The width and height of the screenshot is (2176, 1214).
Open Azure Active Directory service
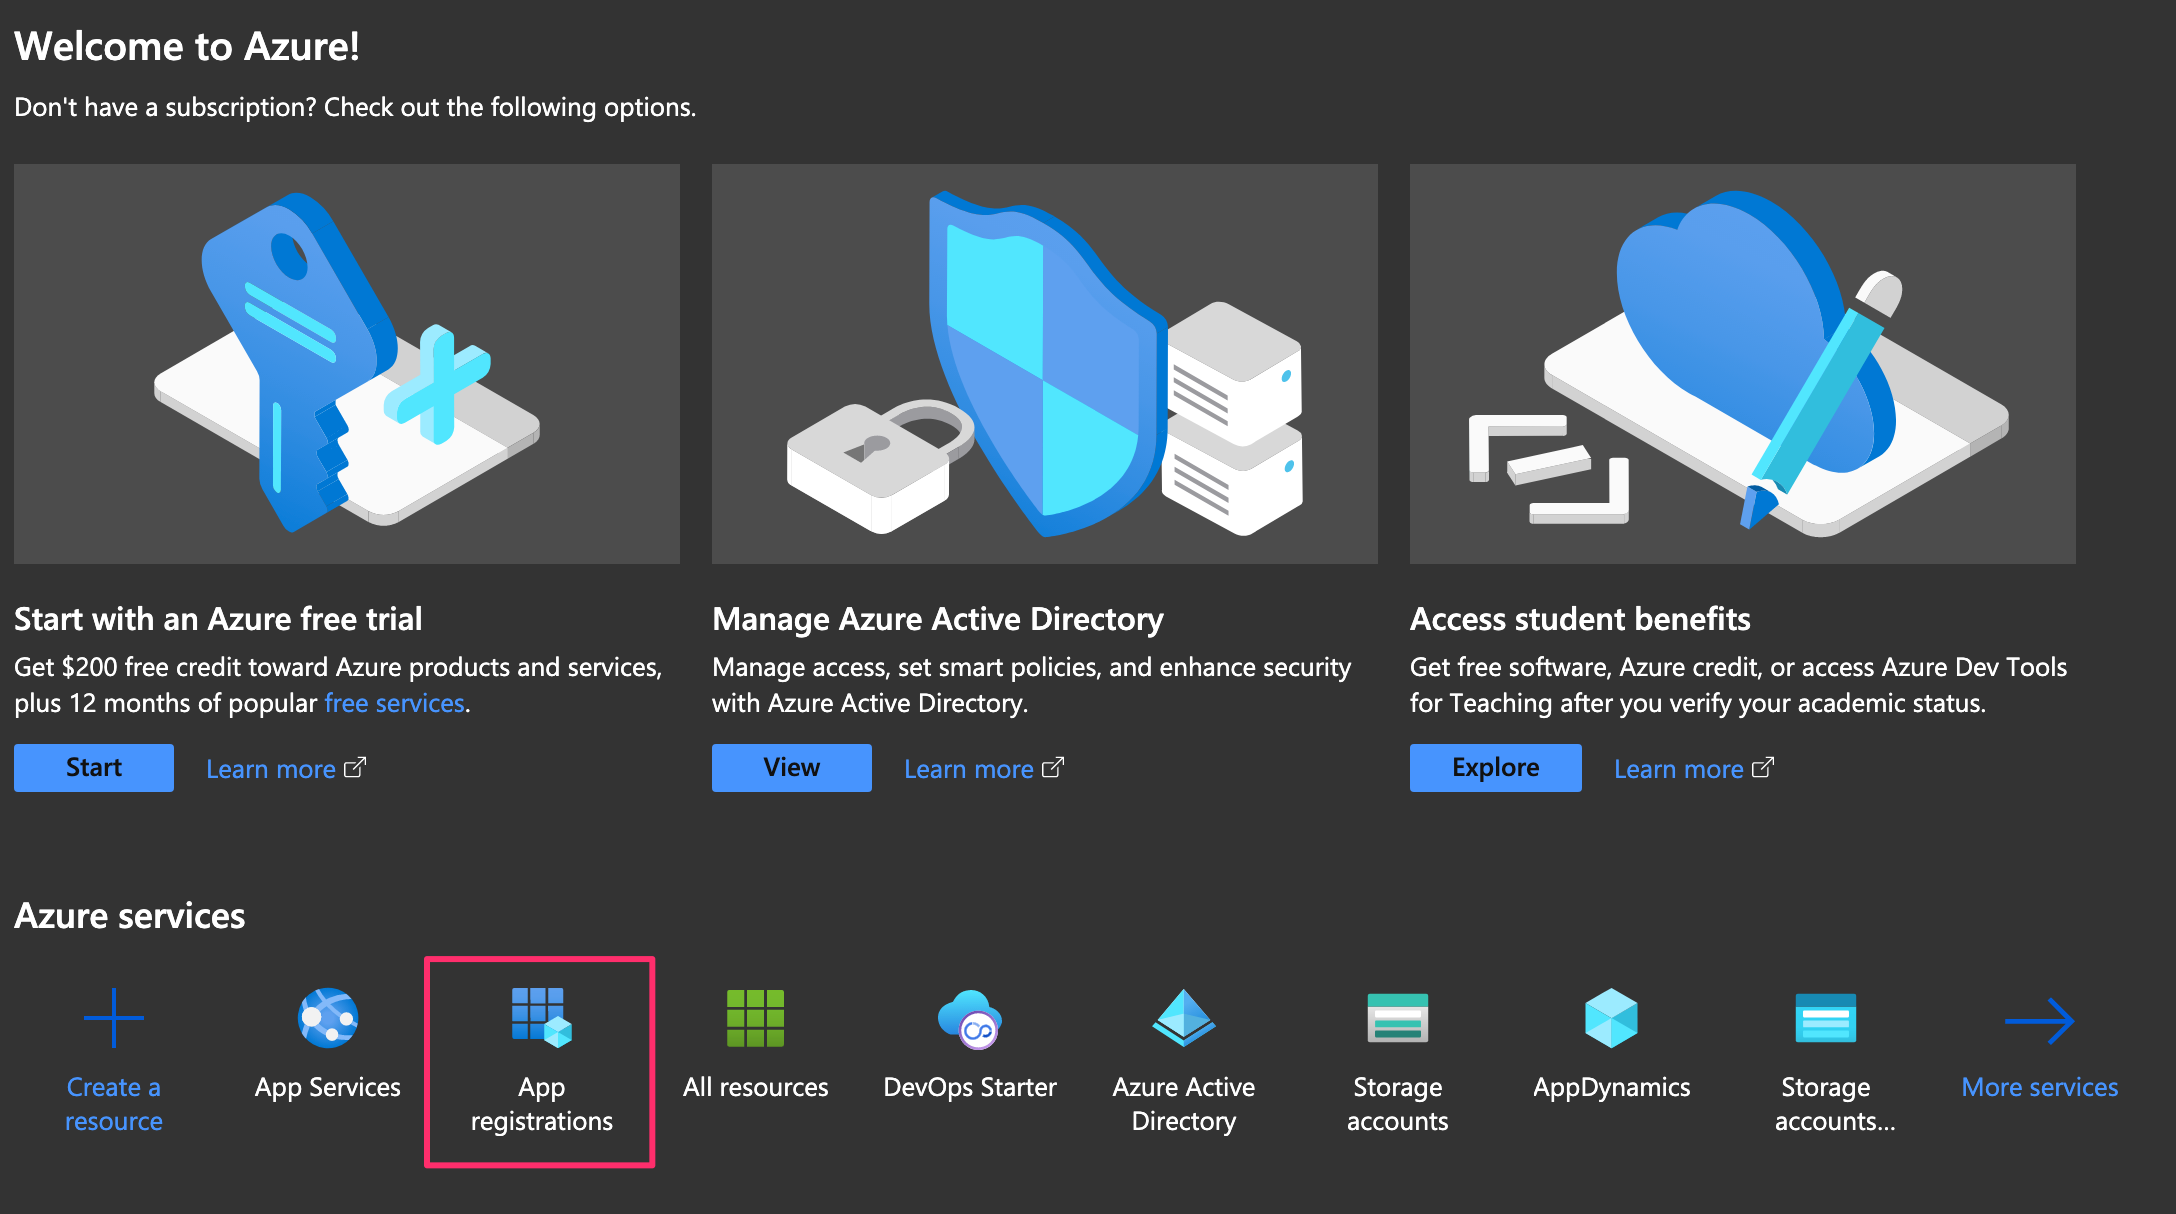1183,1018
